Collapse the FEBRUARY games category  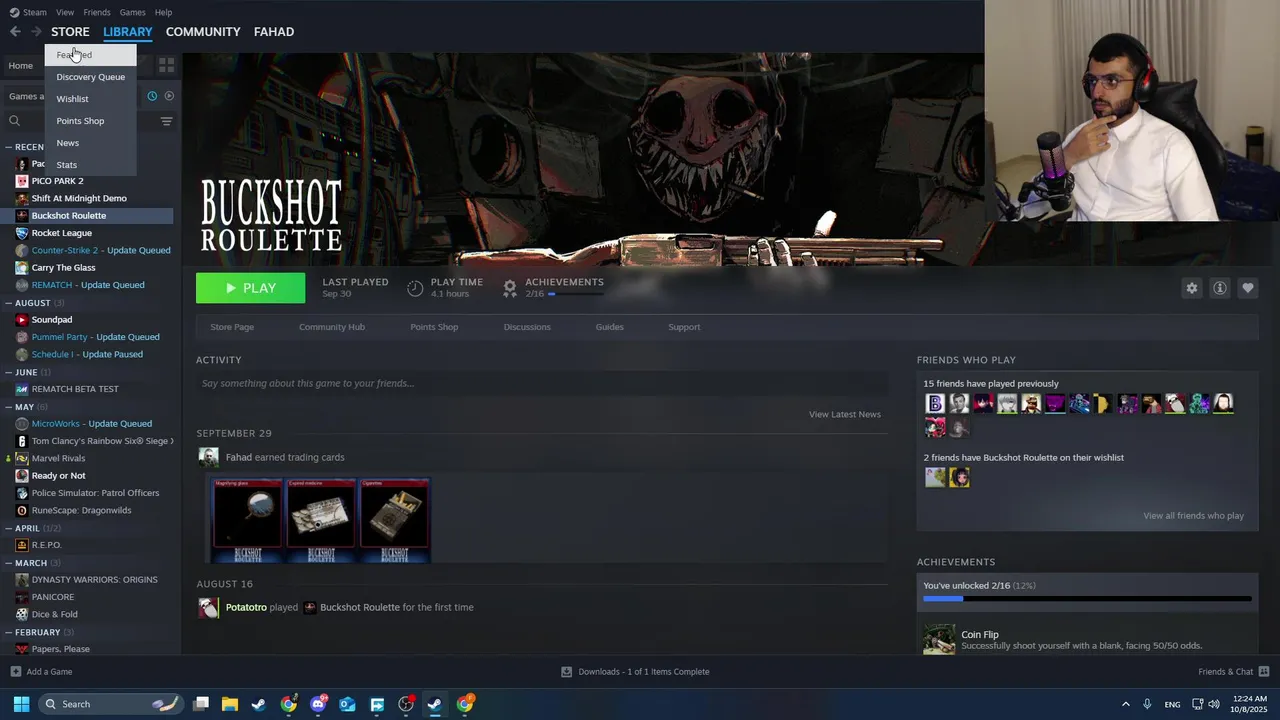[9, 632]
